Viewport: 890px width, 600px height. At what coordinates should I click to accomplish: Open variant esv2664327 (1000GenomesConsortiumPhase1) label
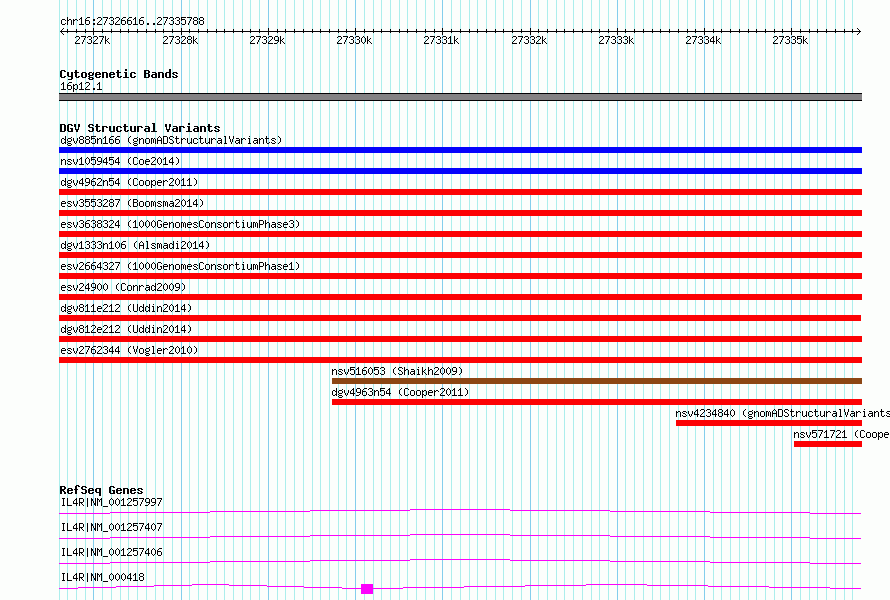pyautogui.click(x=180, y=266)
